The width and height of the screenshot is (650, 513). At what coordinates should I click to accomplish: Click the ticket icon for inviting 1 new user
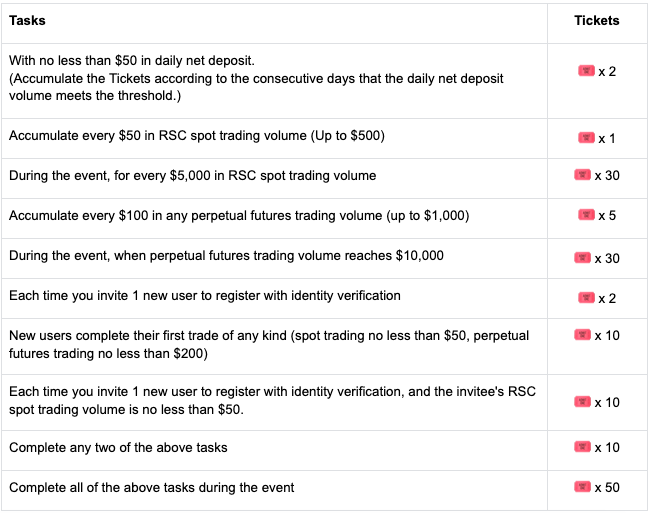[586, 297]
